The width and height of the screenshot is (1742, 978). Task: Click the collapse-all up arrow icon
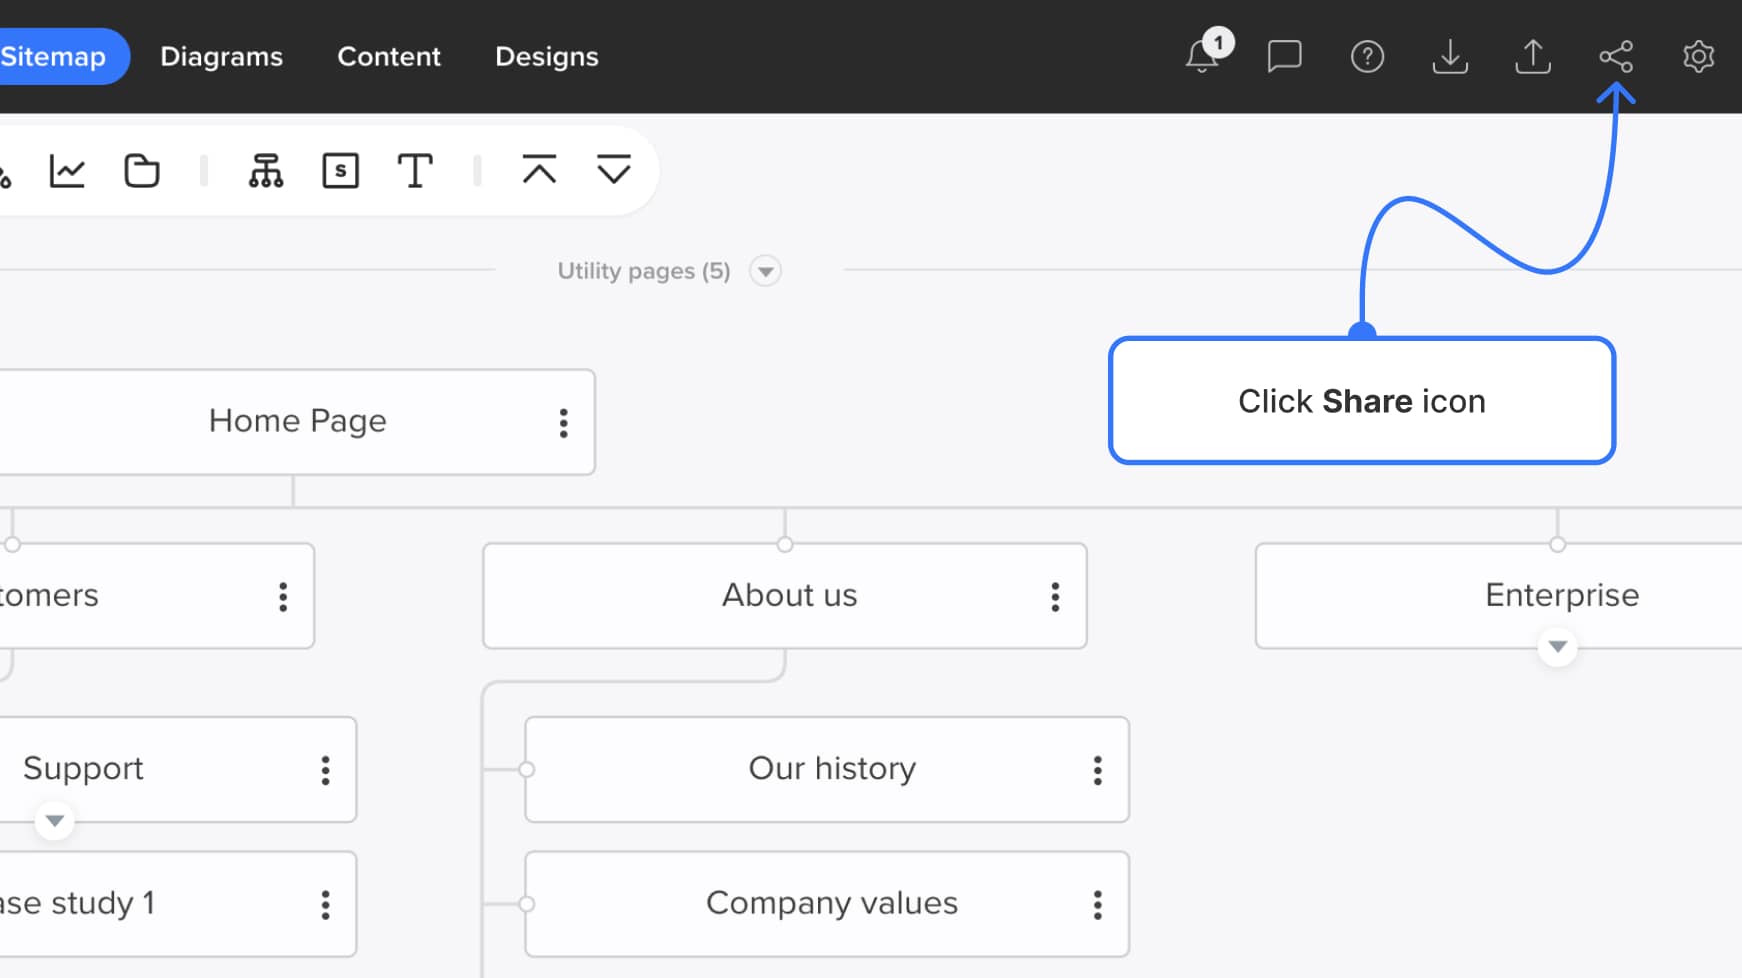pos(539,170)
